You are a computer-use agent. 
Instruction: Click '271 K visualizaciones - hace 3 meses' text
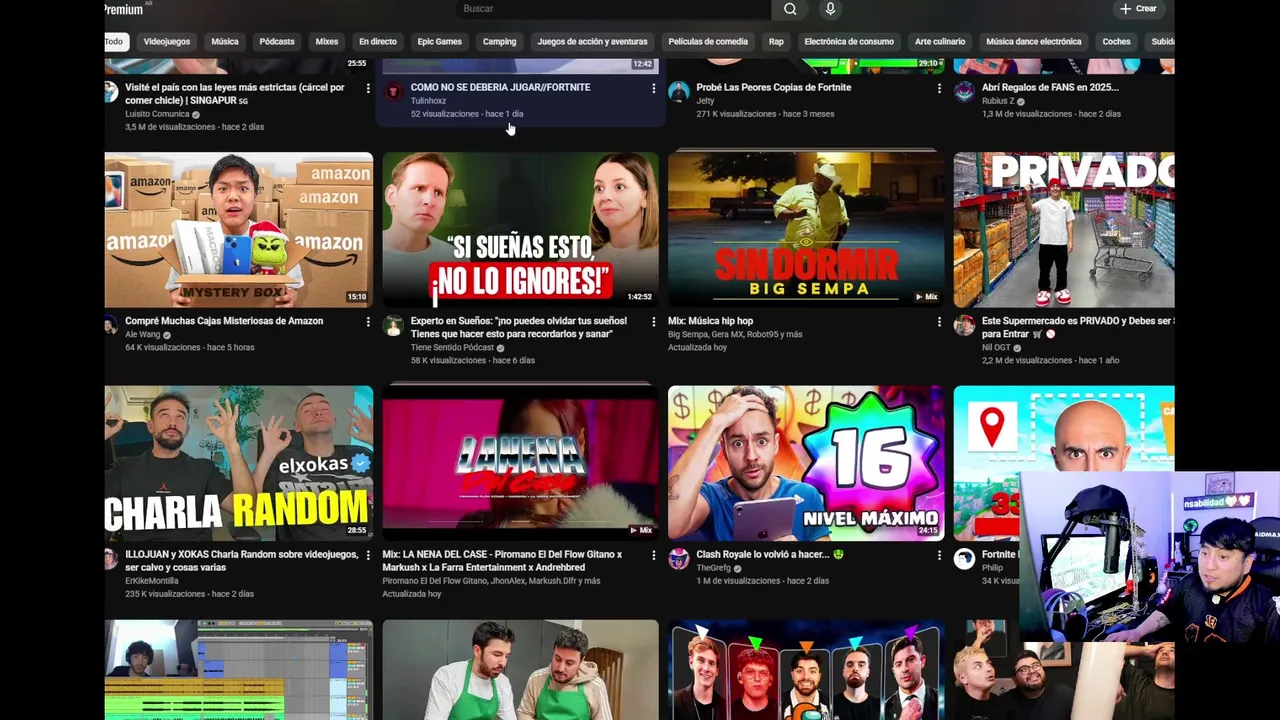[765, 114]
